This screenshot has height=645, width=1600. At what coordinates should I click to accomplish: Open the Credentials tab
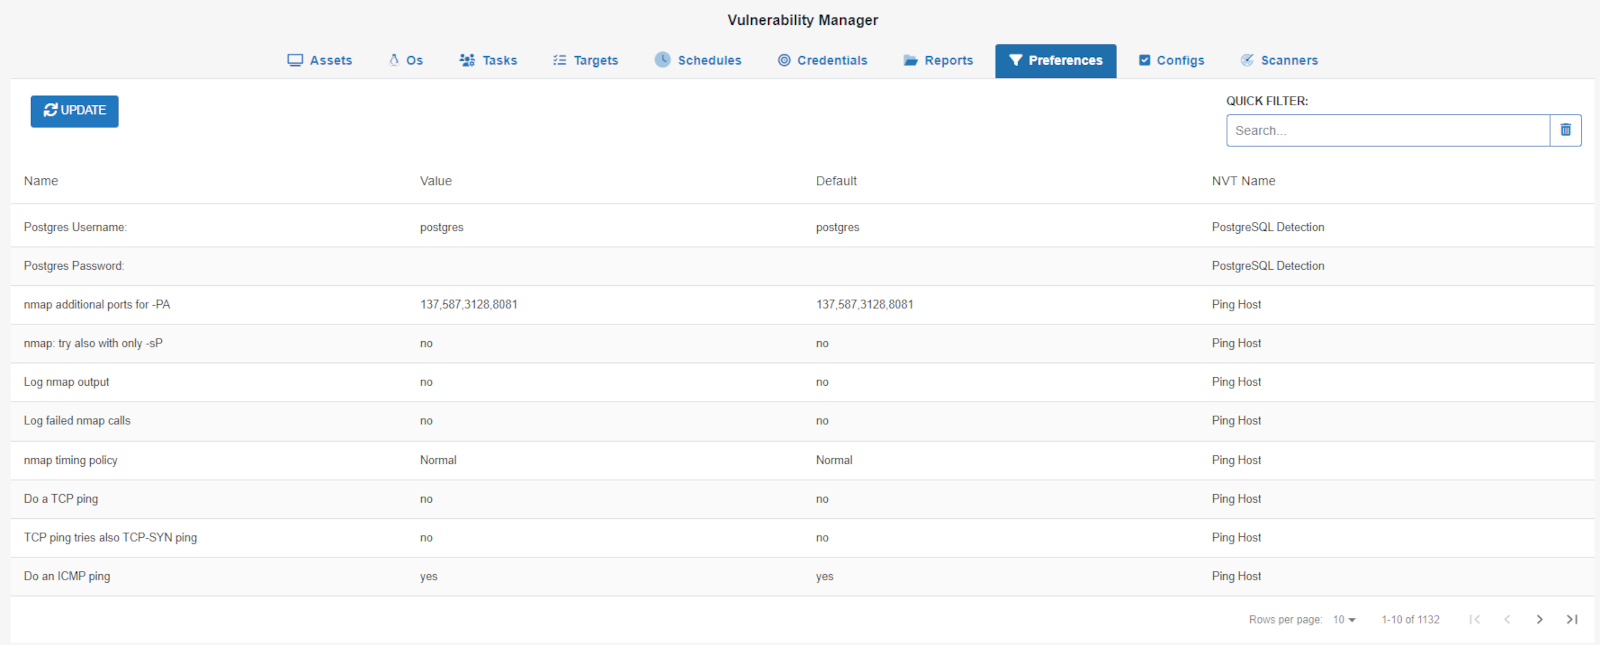[822, 61]
